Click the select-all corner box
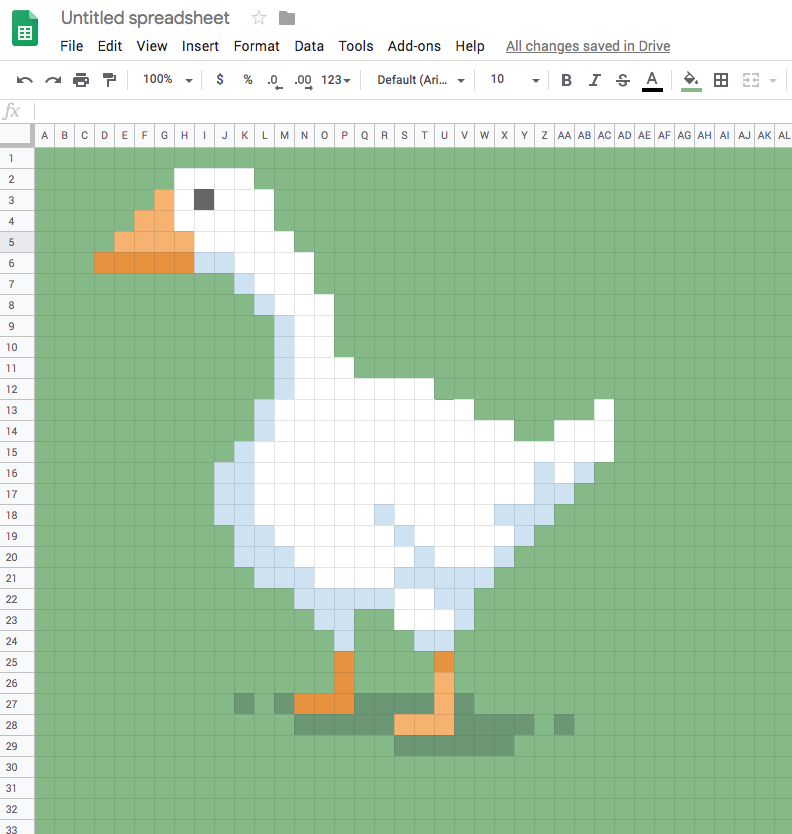 tap(17, 135)
